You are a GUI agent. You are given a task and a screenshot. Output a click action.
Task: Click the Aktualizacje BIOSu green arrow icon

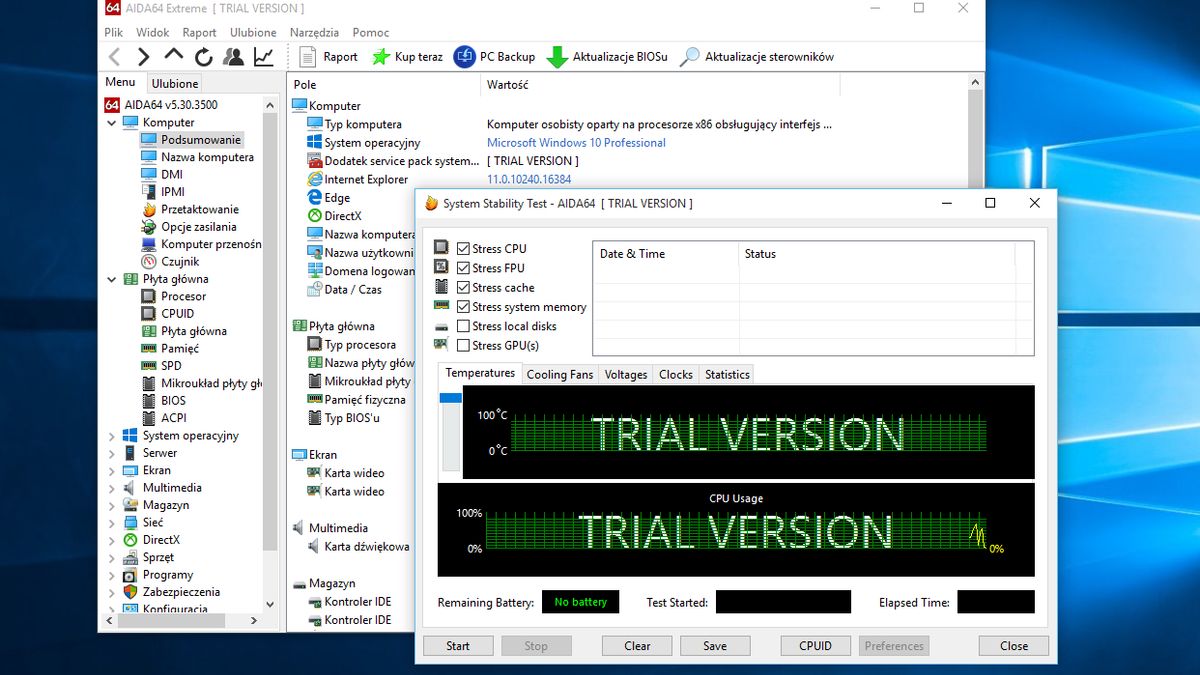click(x=557, y=57)
